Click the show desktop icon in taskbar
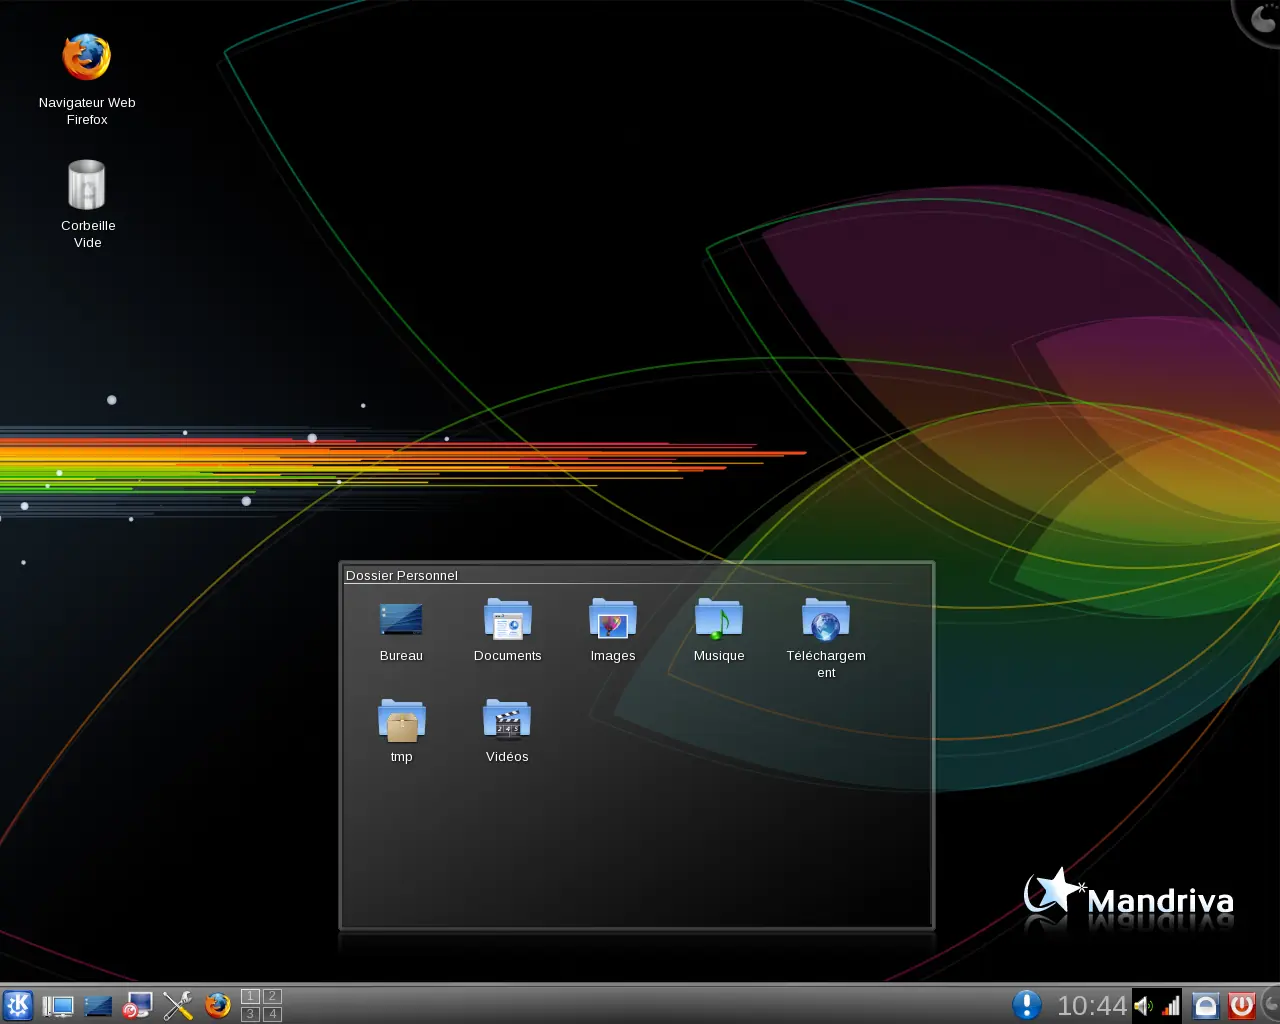Viewport: 1280px width, 1024px height. [x=98, y=1005]
